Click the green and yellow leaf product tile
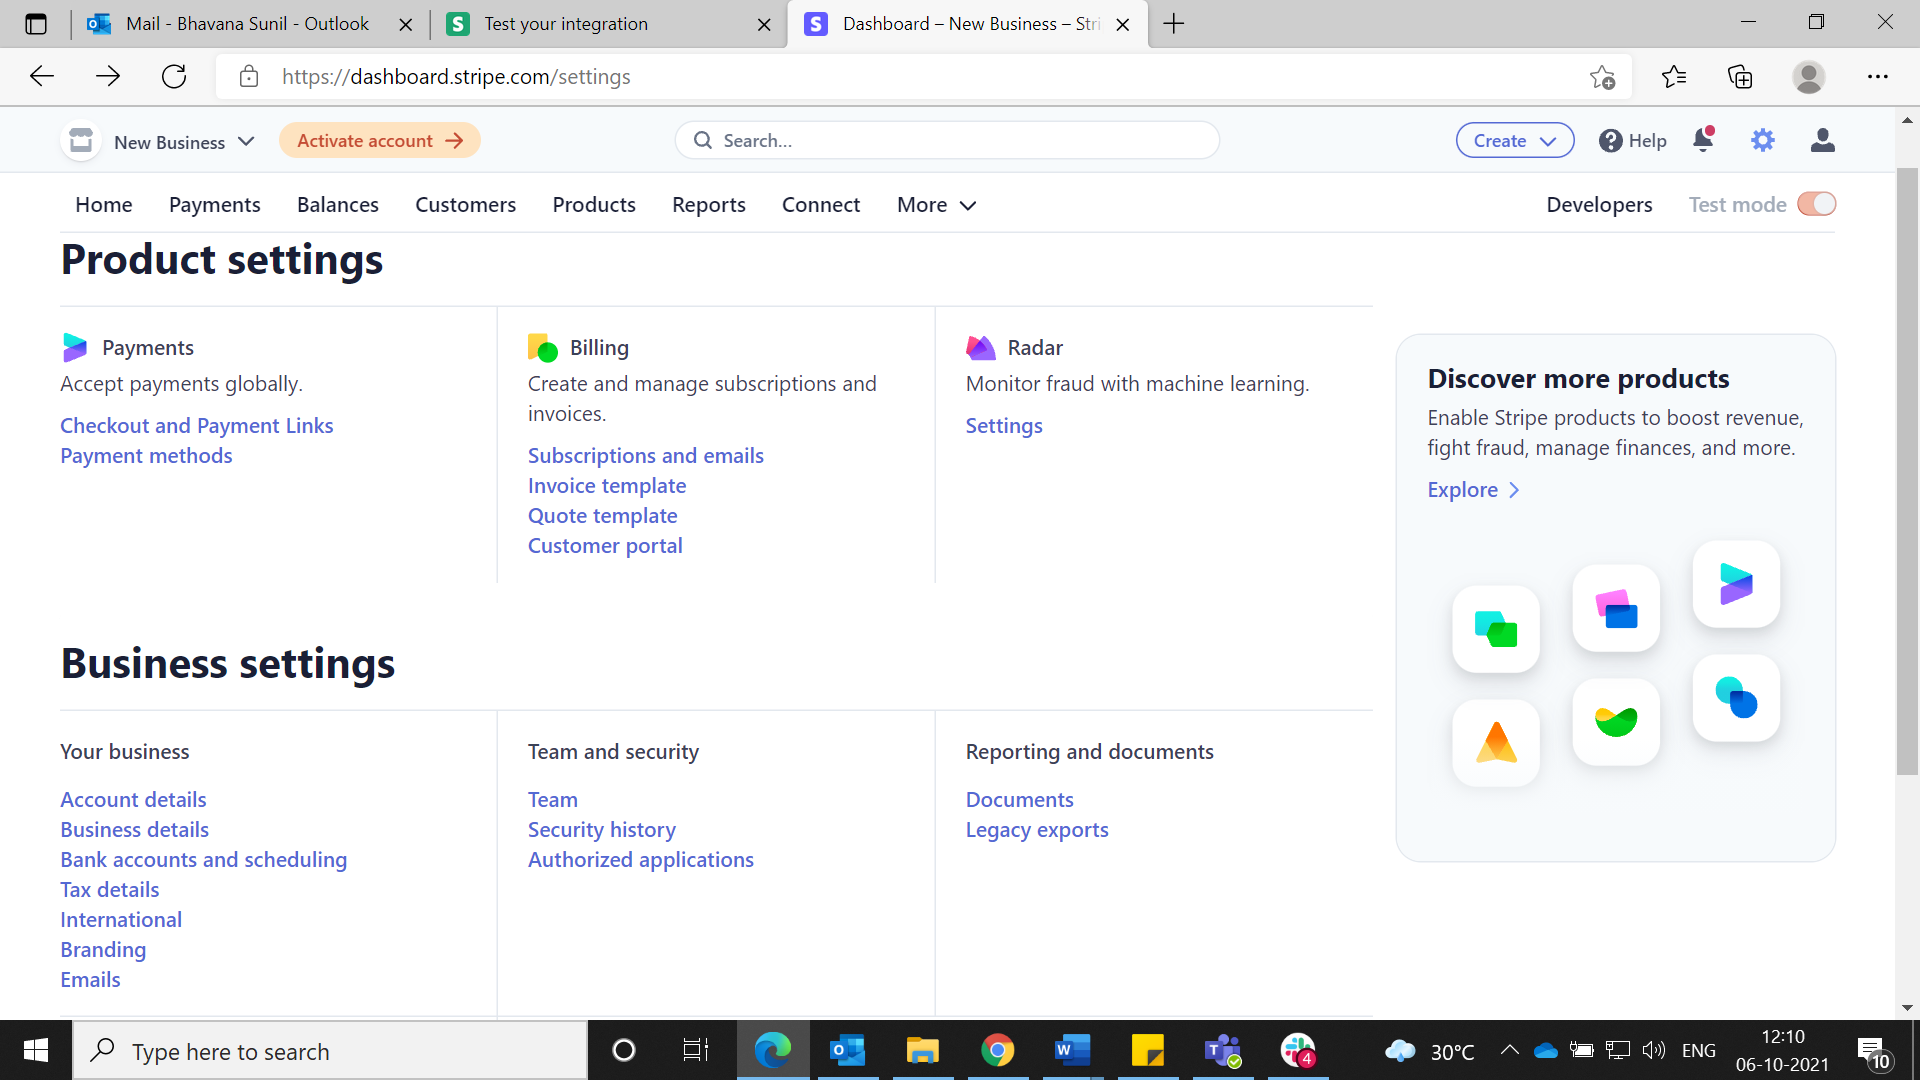Screen dimensions: 1920x1080 pyautogui.click(x=1616, y=722)
